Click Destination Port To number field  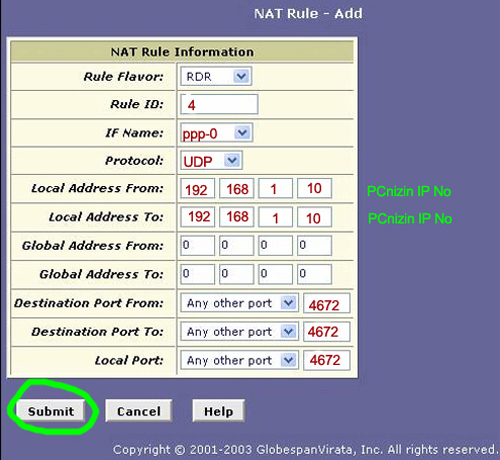pos(327,331)
